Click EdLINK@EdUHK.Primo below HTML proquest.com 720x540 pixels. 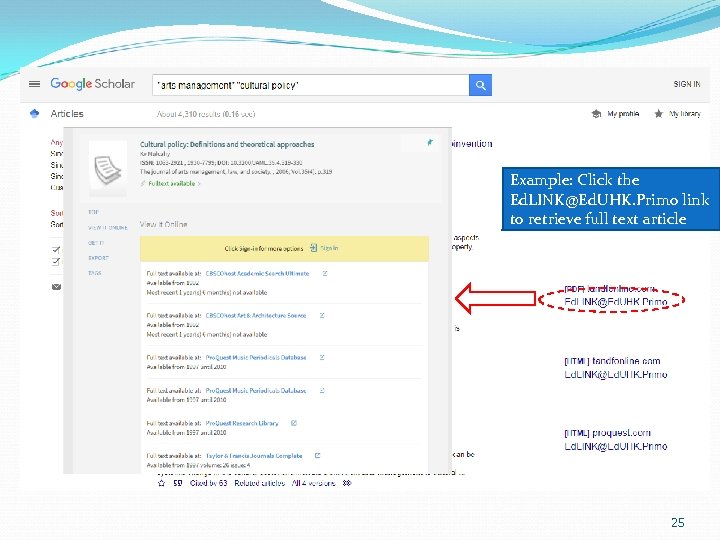[615, 446]
